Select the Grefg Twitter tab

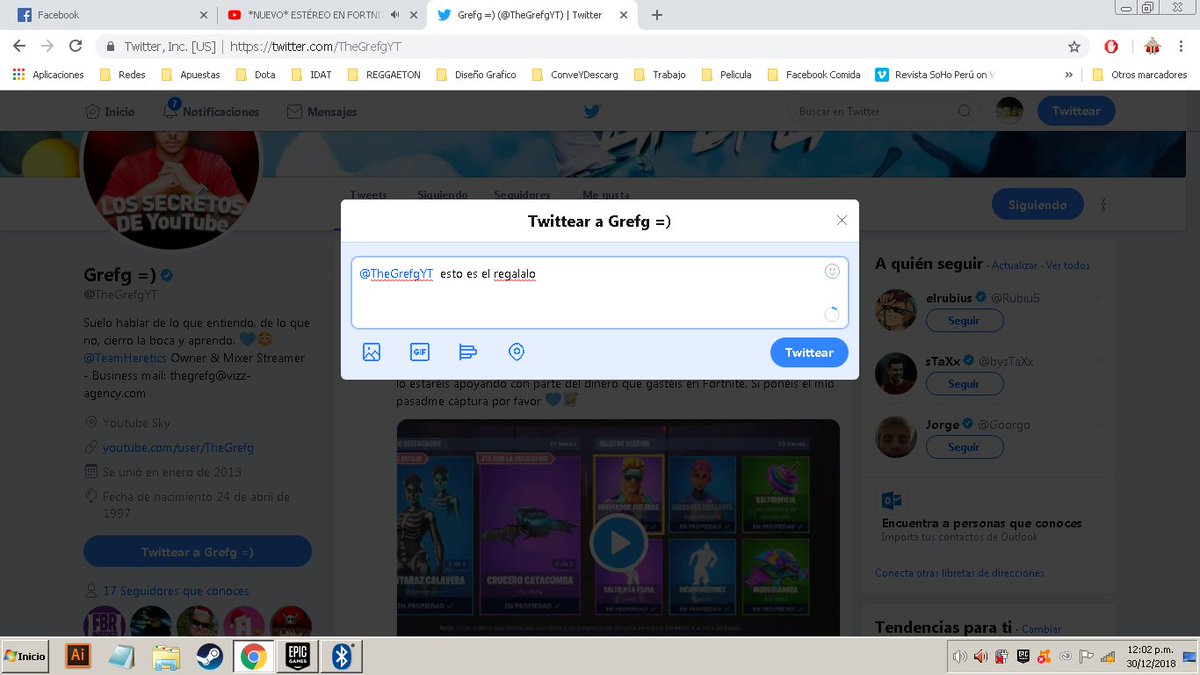tap(530, 15)
